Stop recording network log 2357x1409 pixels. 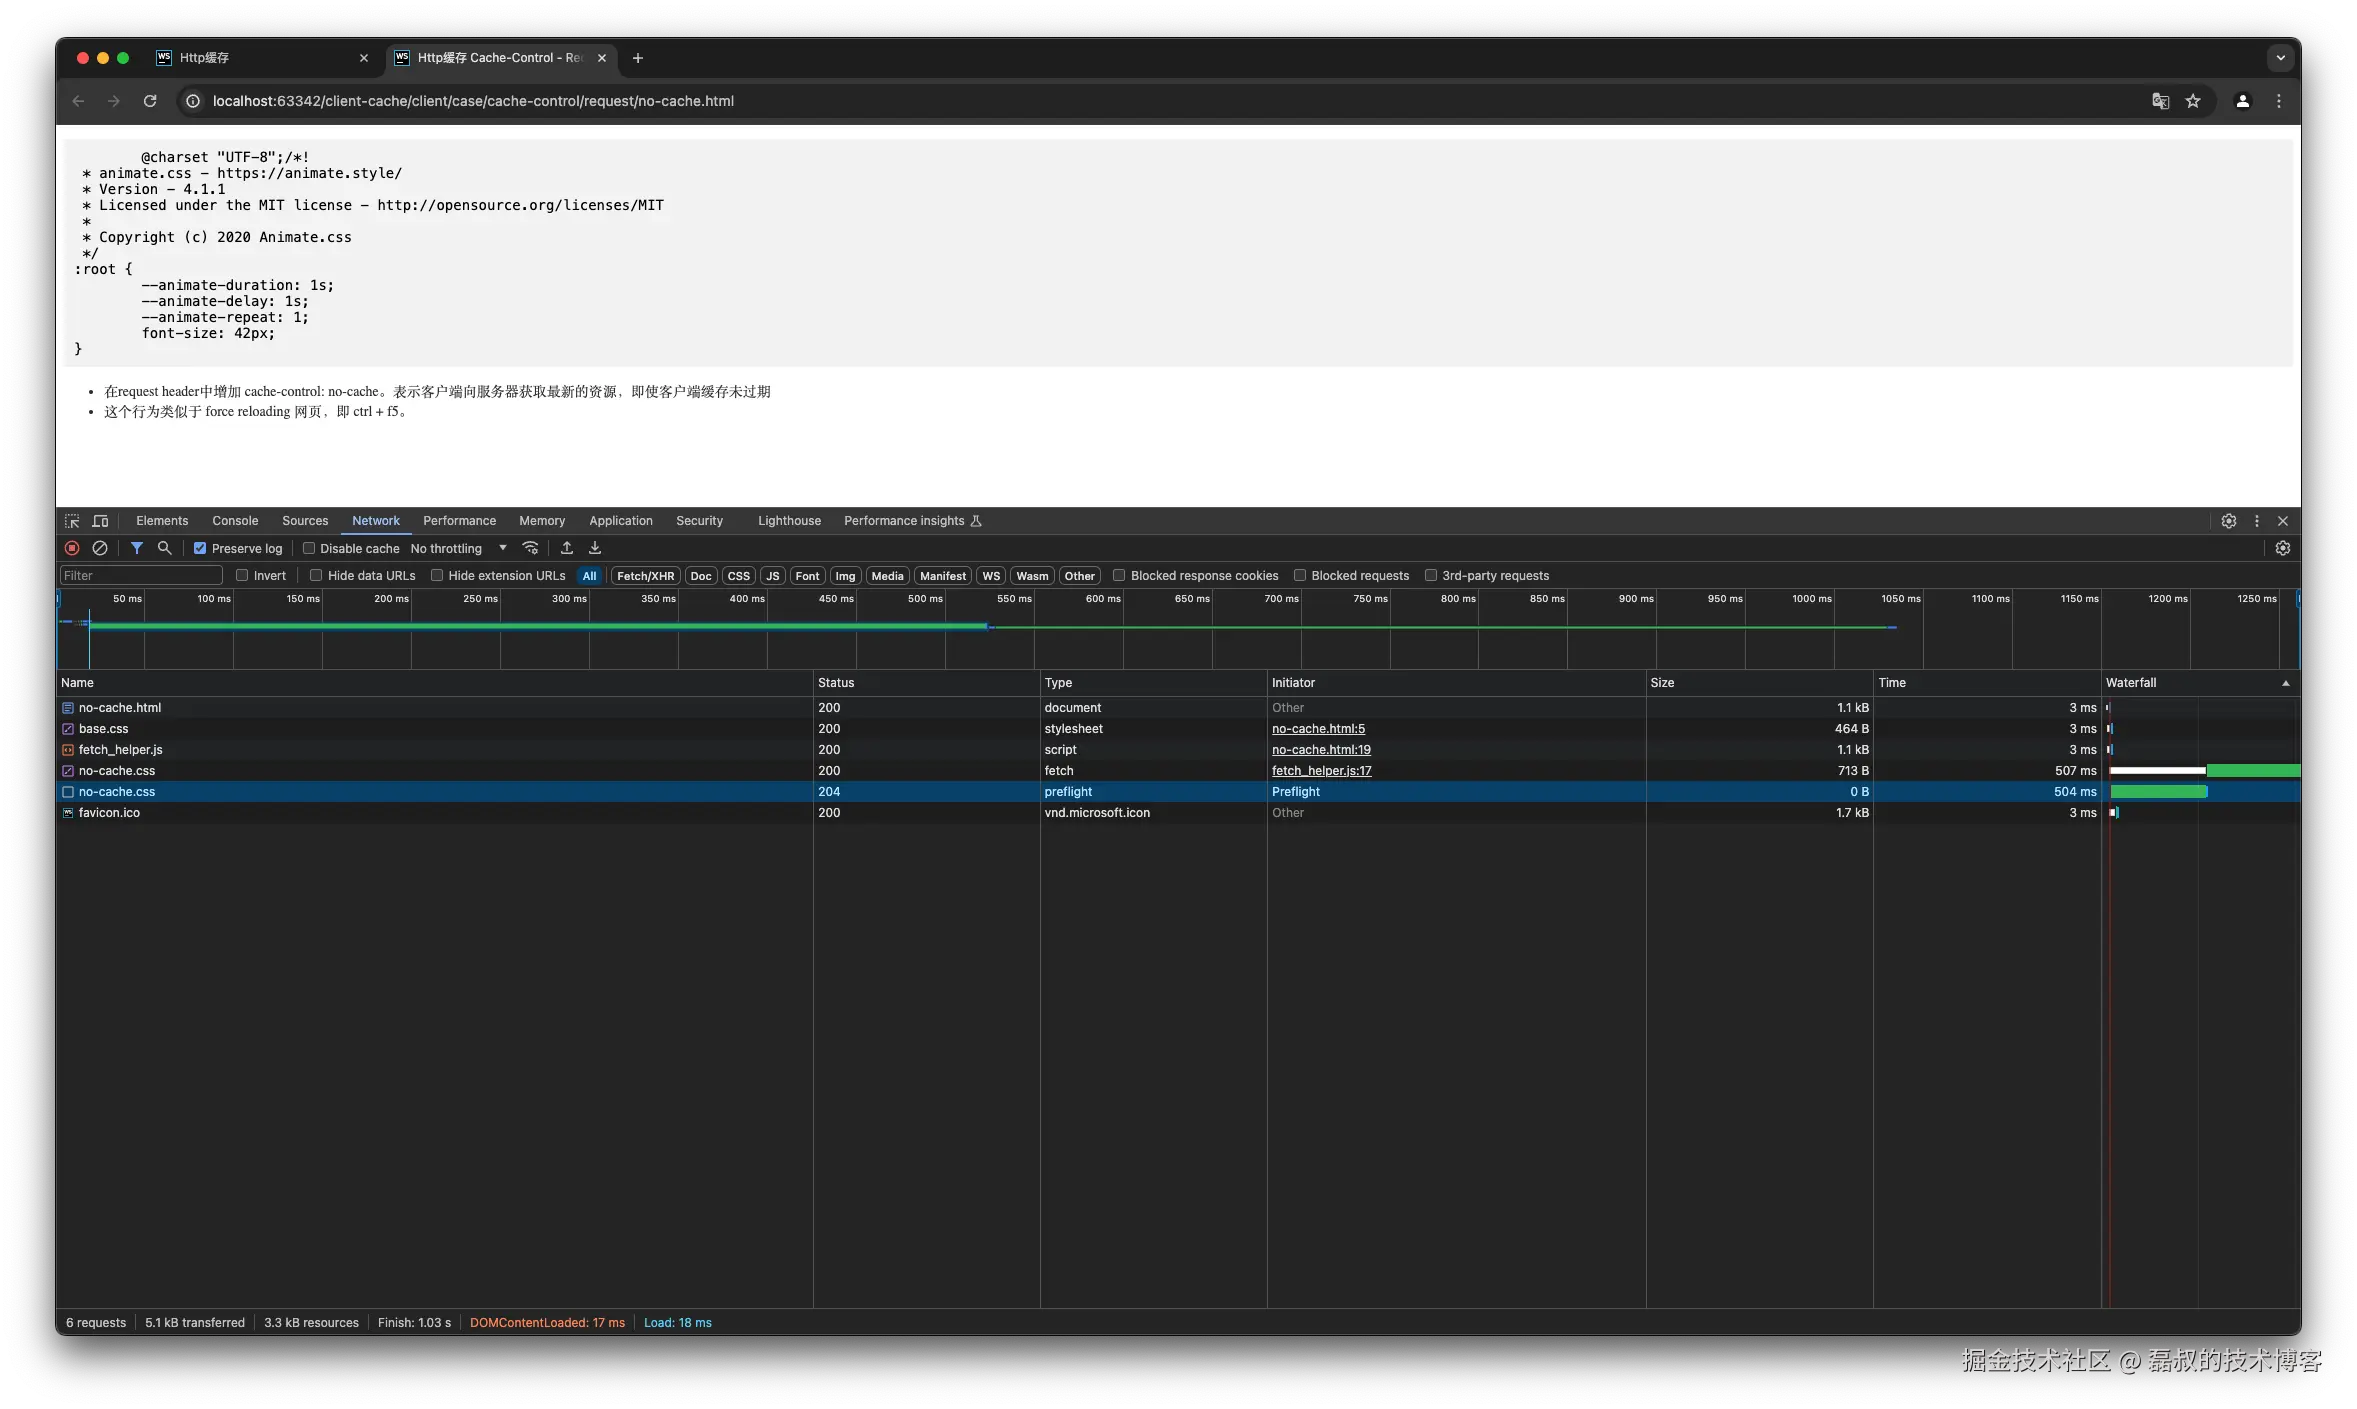point(72,548)
